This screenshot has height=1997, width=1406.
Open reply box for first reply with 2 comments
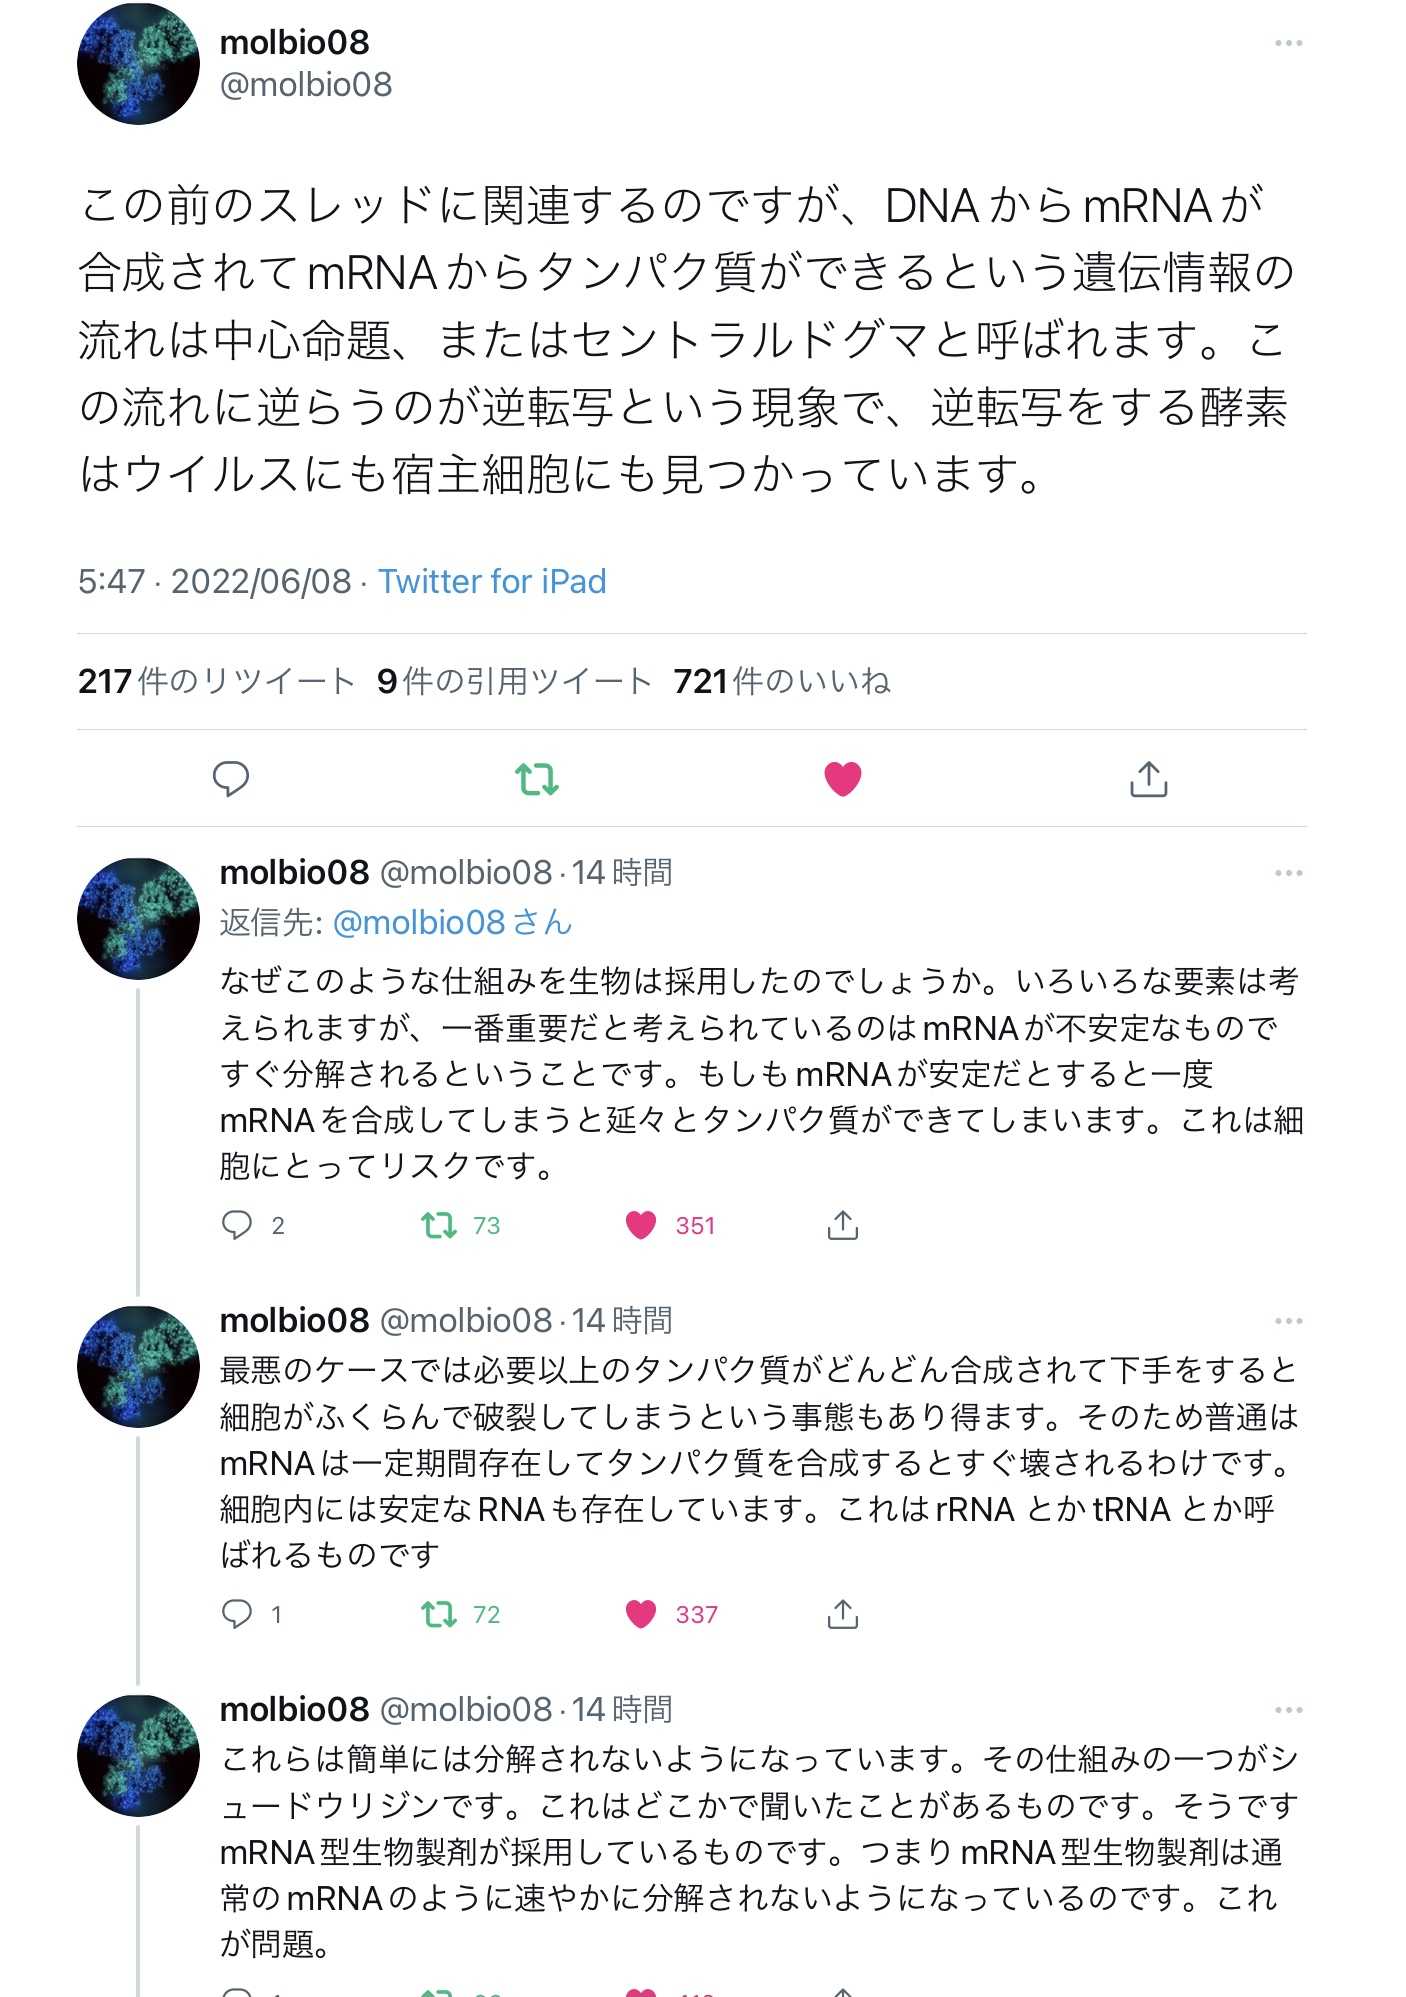(x=237, y=1225)
